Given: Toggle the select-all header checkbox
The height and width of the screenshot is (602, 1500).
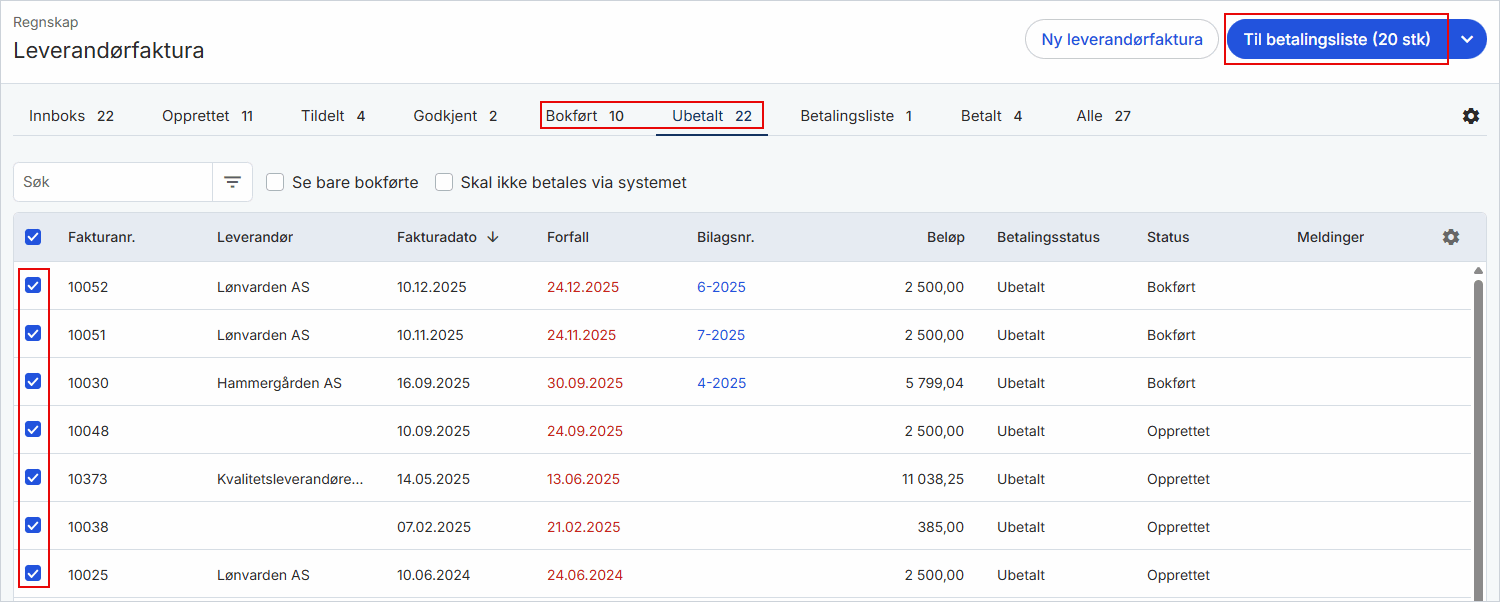Looking at the screenshot, I should (x=33, y=237).
